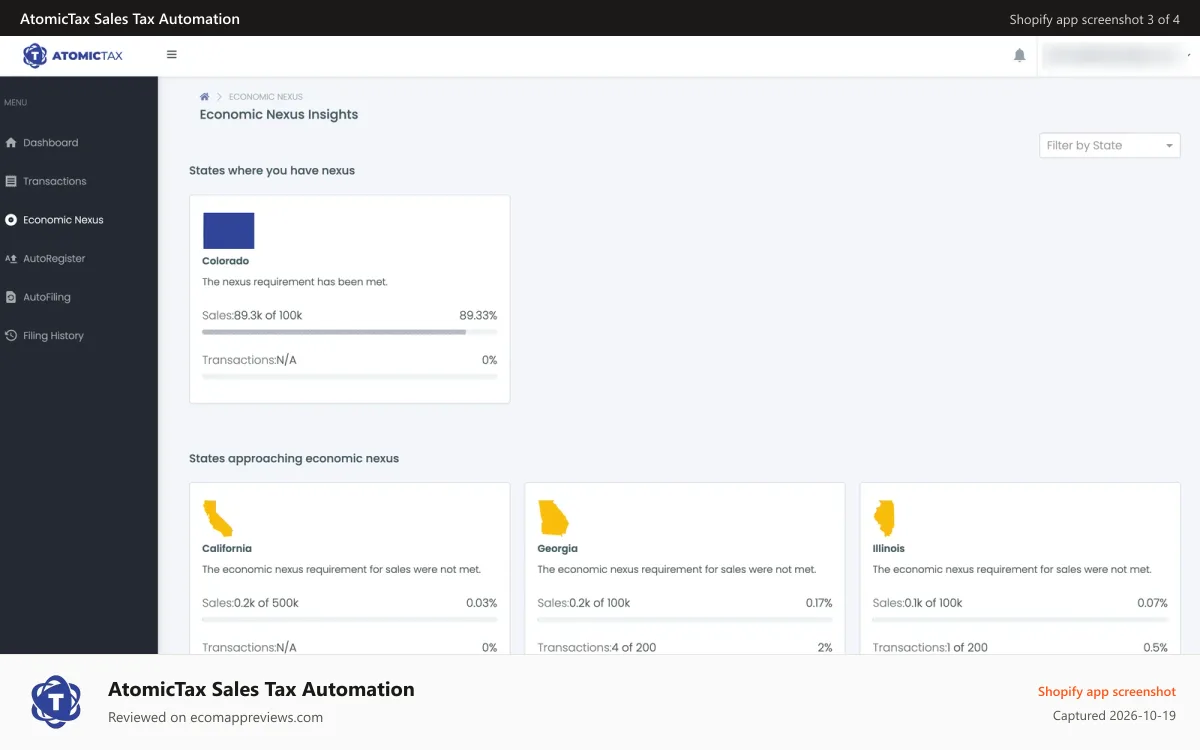Screen dimensions: 1200x750
Task: Click 'Transactions:4 of 200' in Georgia card
Action: (597, 648)
